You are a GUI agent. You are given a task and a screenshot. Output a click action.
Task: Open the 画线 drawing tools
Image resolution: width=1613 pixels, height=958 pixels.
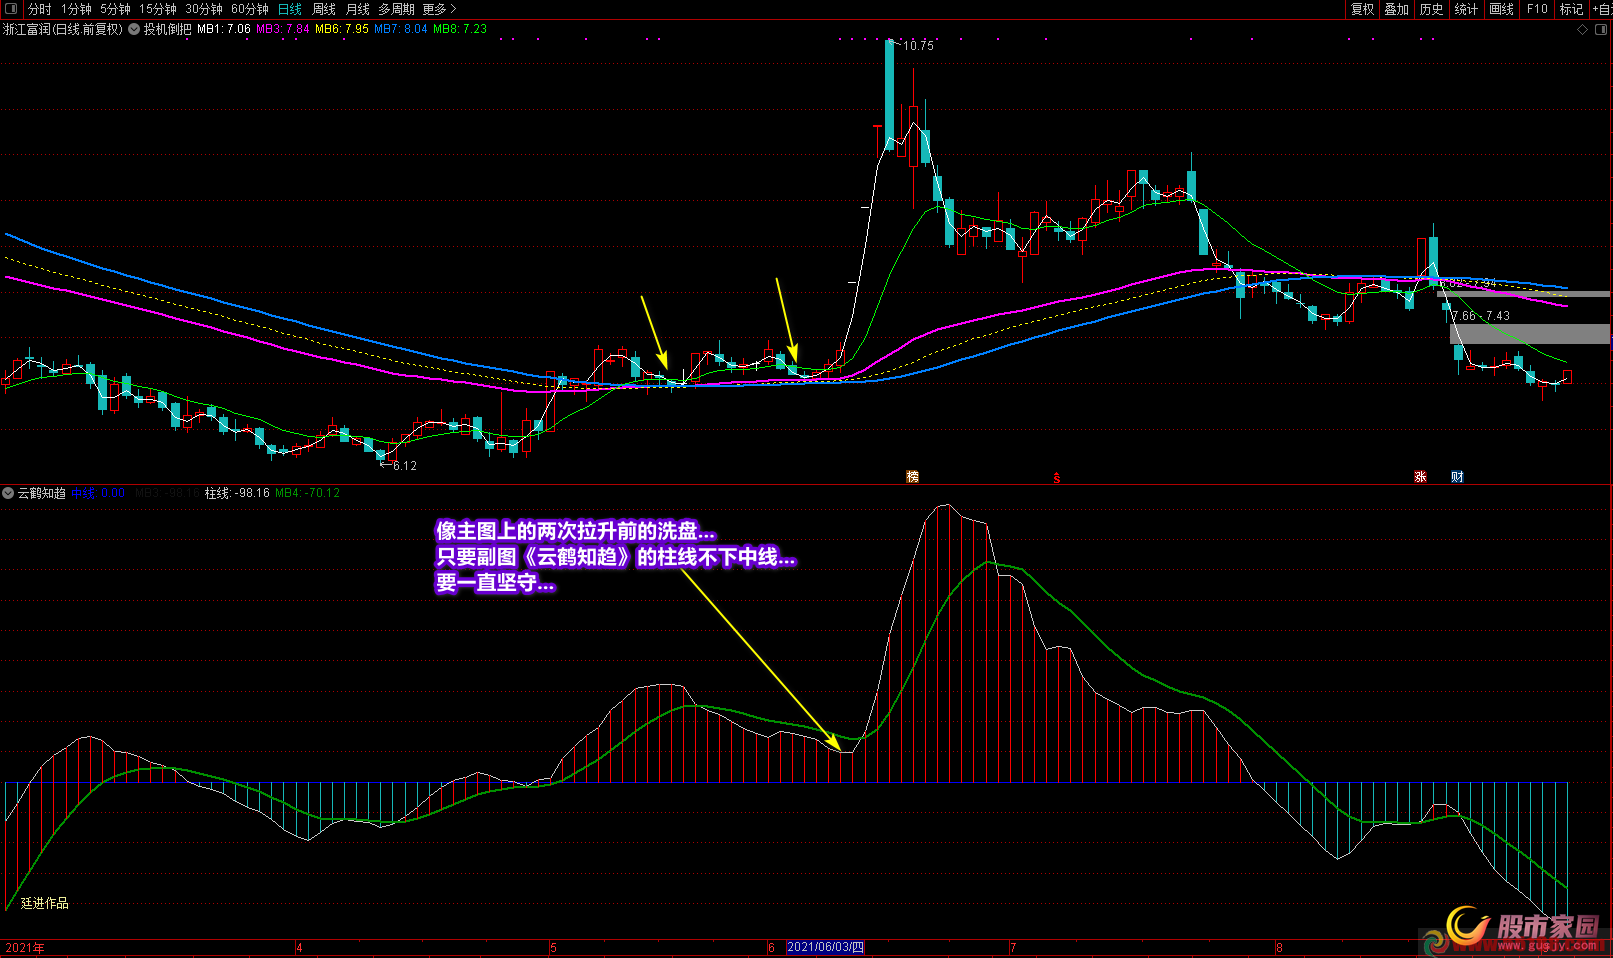click(x=1501, y=9)
